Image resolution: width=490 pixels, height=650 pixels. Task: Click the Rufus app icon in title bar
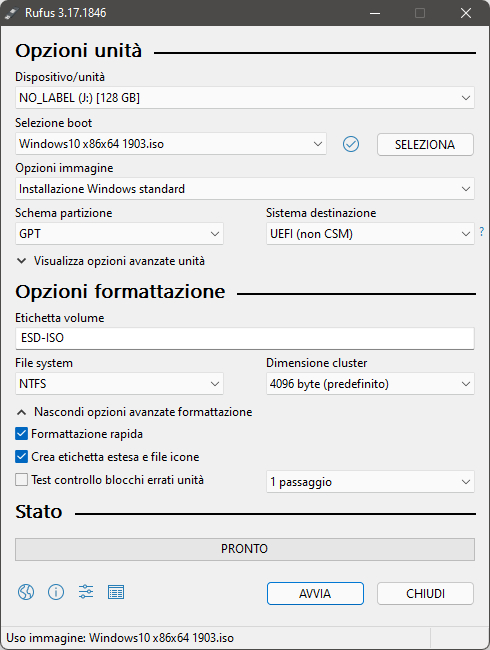click(x=11, y=13)
